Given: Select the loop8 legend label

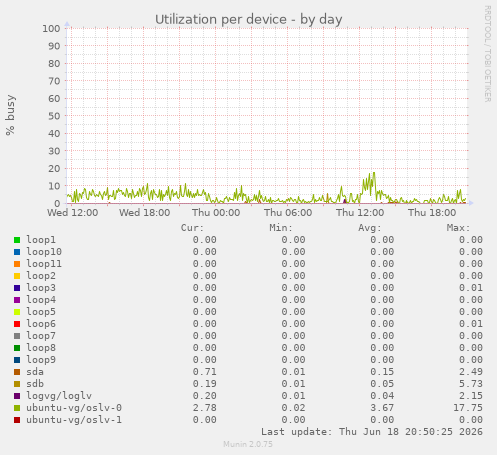Looking at the screenshot, I should (x=41, y=348).
